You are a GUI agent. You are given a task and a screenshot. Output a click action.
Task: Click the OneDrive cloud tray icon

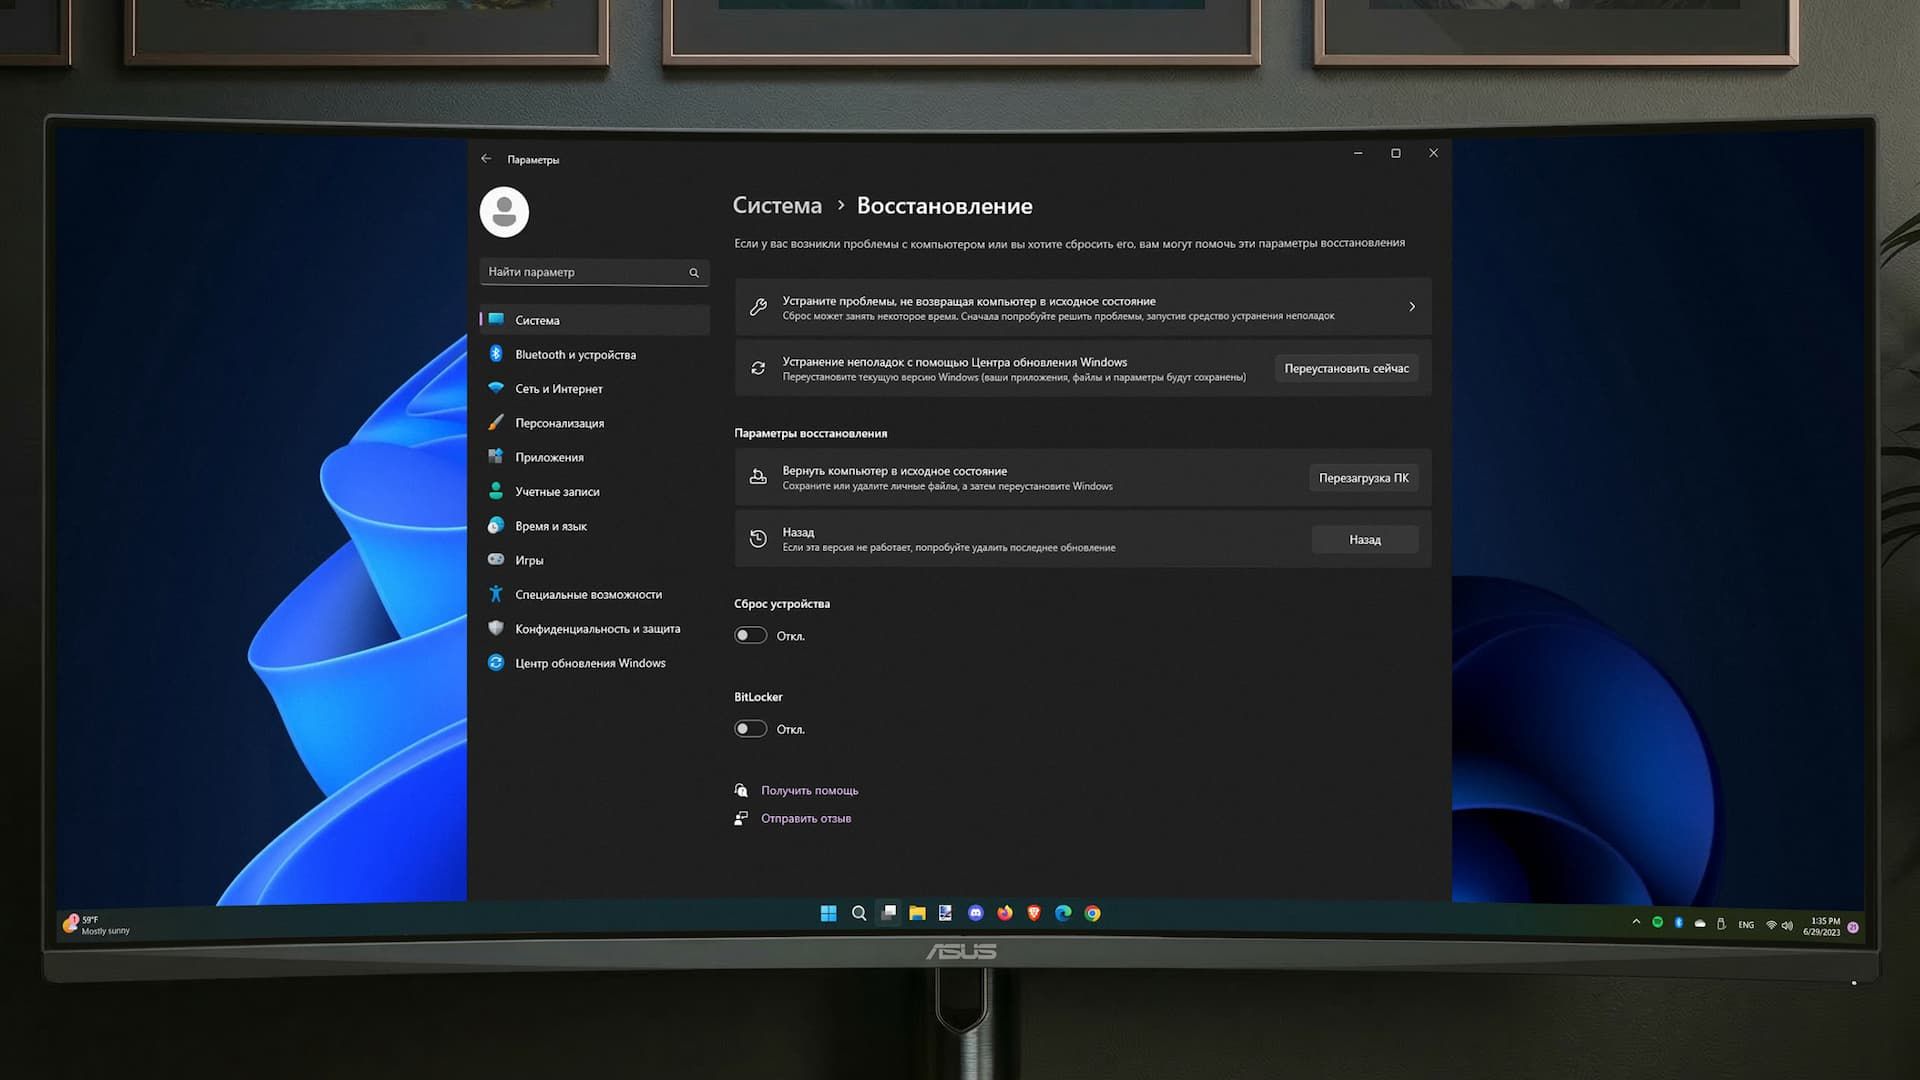click(1700, 924)
